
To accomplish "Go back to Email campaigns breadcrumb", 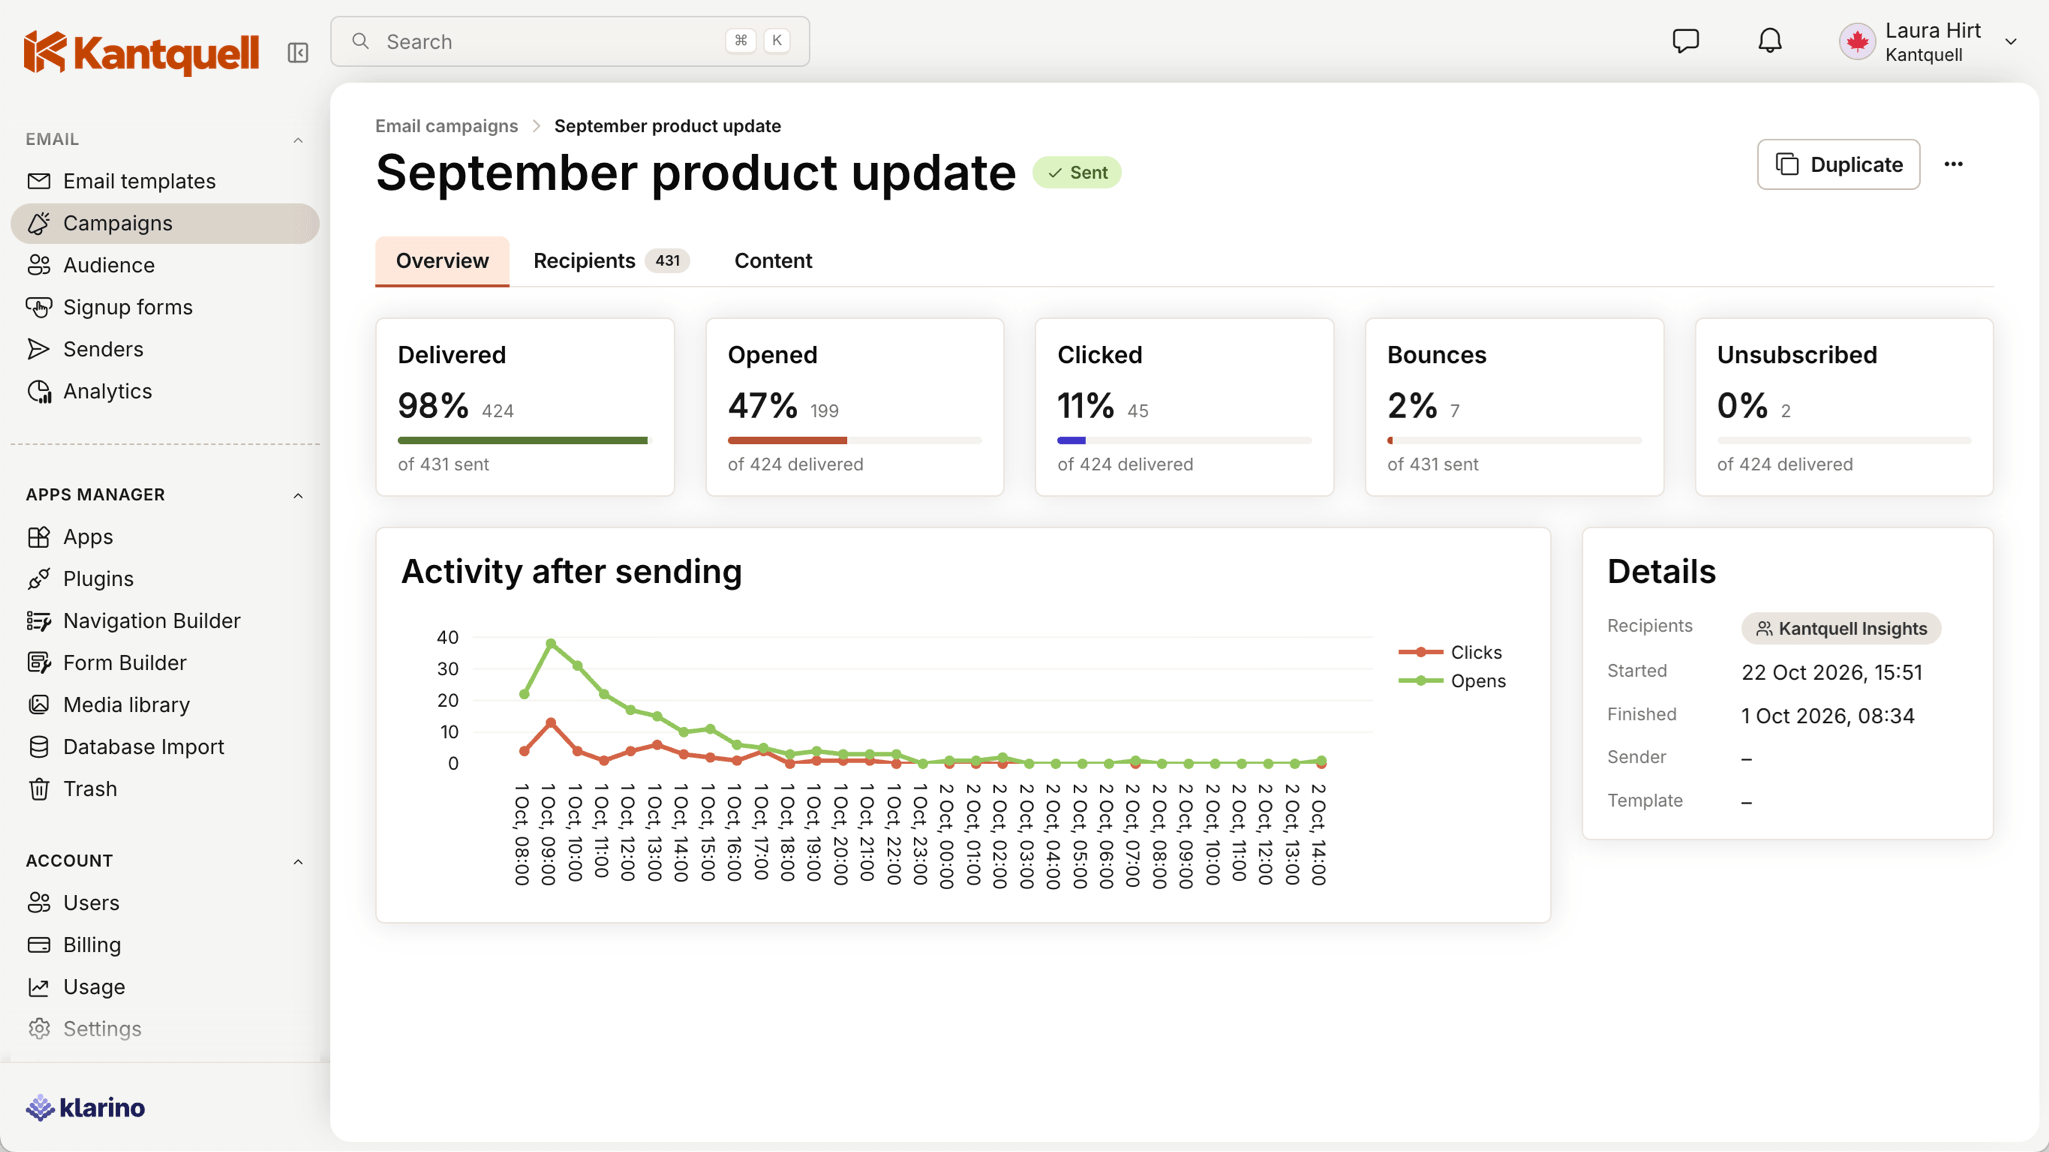I will 446,126.
